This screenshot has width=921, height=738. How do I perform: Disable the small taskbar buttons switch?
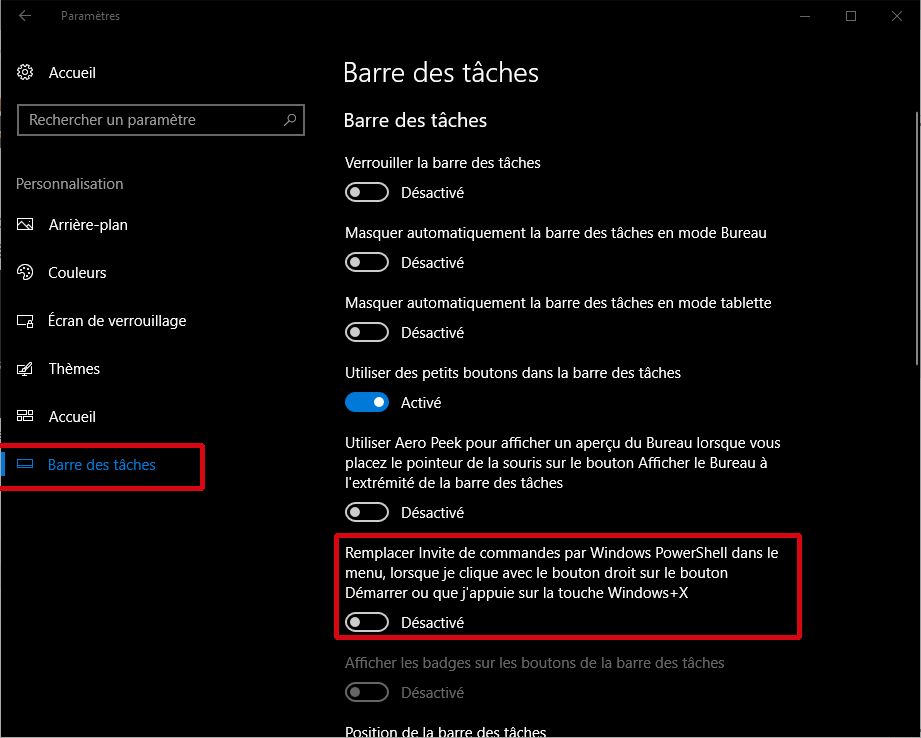click(x=366, y=402)
